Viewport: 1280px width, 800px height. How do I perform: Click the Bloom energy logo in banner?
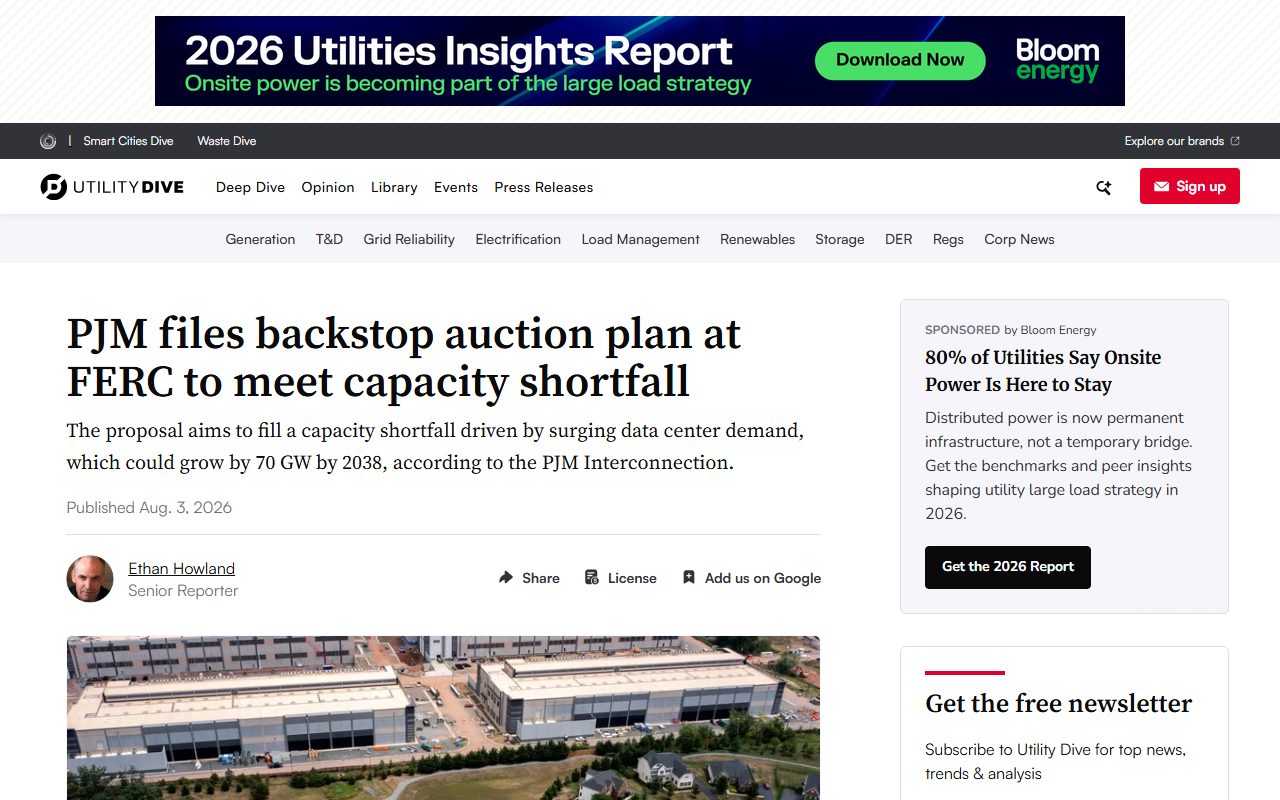pyautogui.click(x=1058, y=60)
